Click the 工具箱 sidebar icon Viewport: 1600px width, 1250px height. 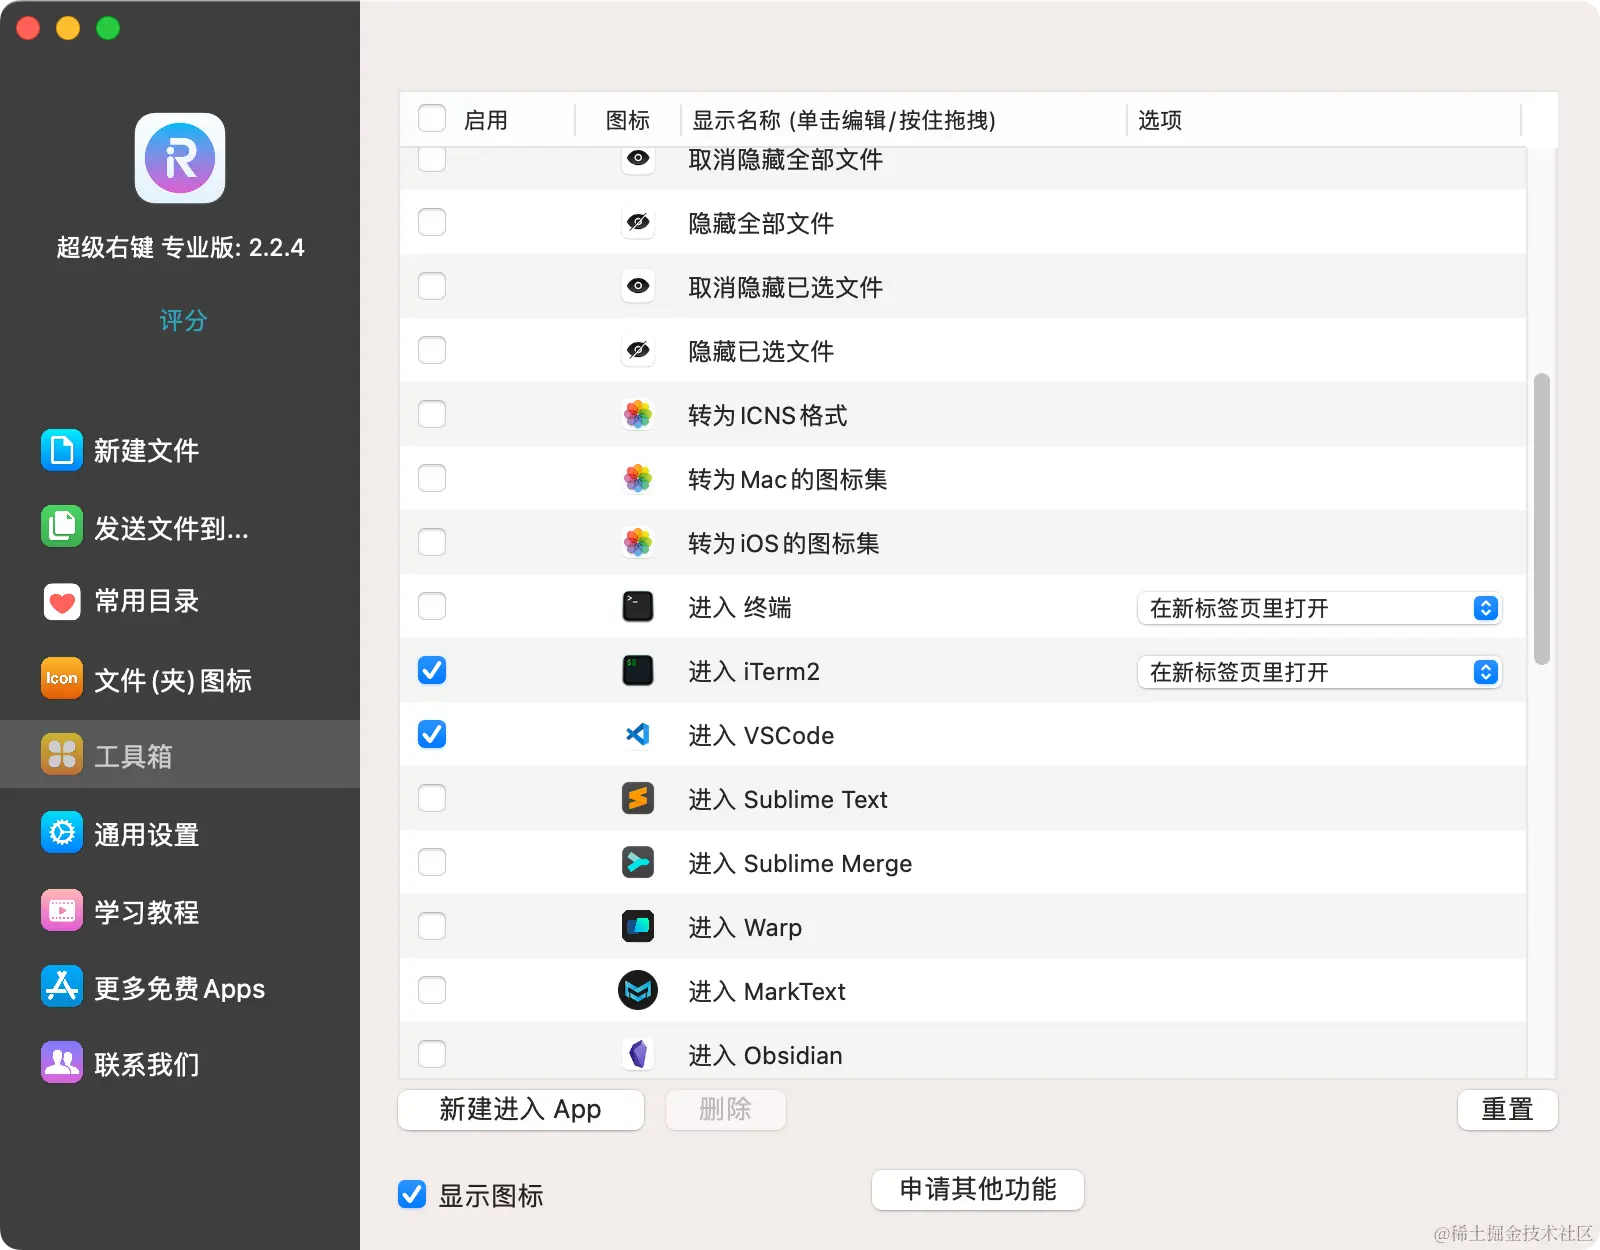pos(62,755)
